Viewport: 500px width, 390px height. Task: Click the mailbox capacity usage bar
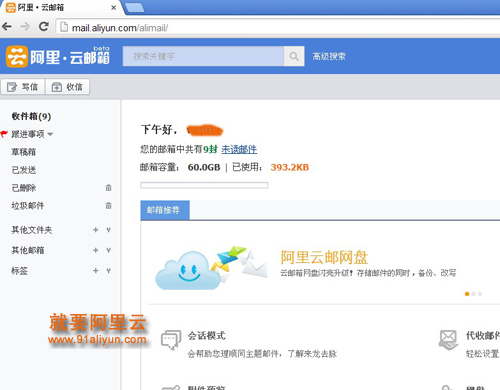(204, 185)
